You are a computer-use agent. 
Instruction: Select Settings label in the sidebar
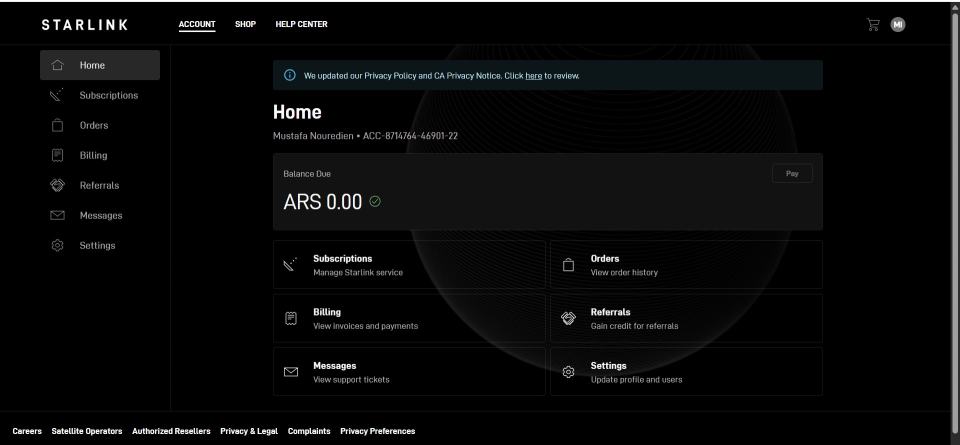pos(97,245)
